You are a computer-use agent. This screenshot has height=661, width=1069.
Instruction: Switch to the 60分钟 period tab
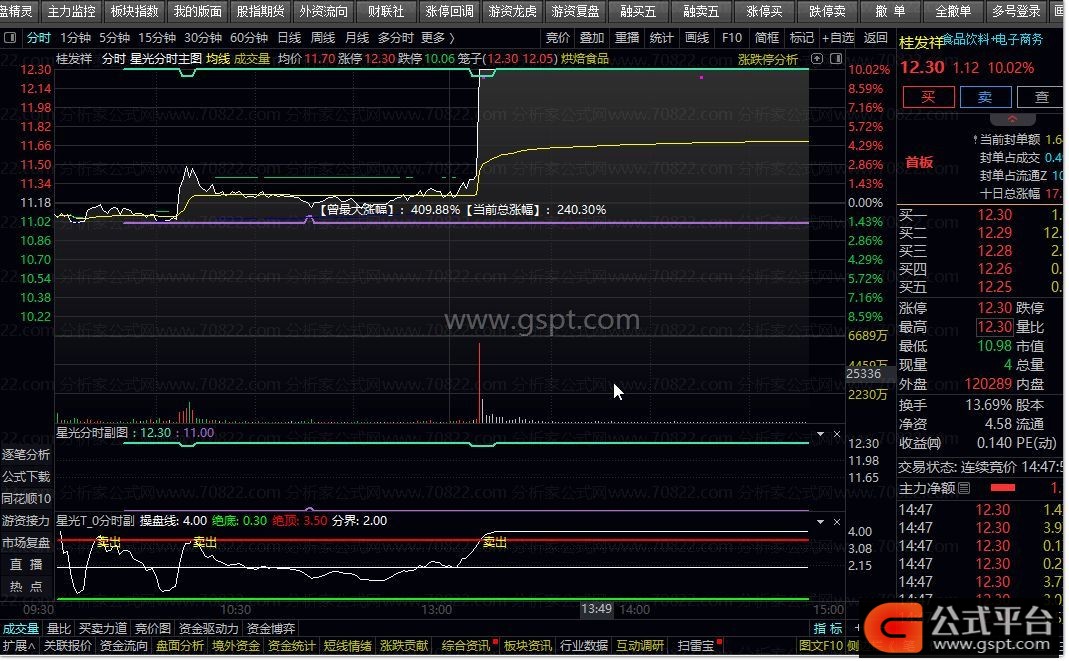click(x=249, y=38)
